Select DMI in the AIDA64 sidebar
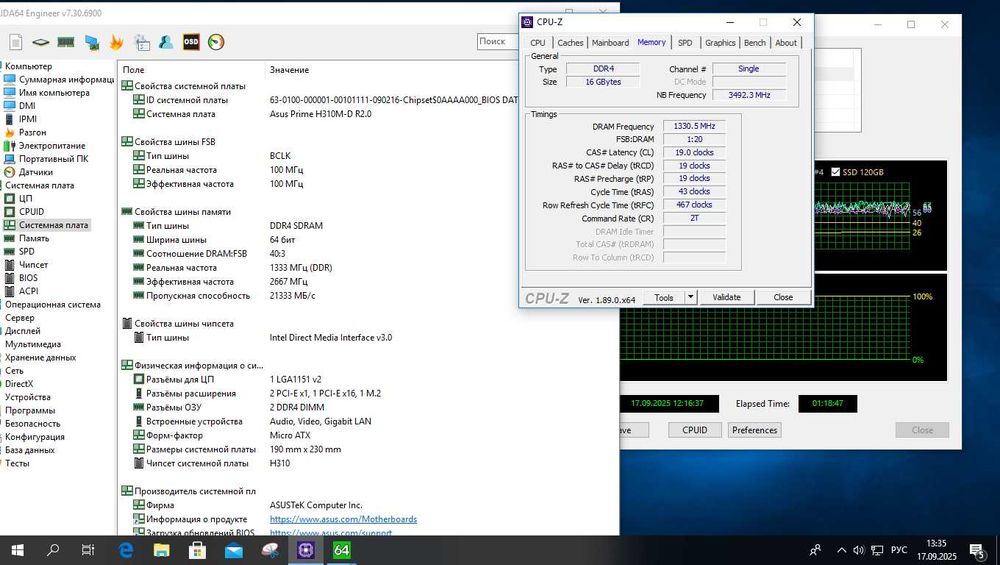 click(x=27, y=106)
